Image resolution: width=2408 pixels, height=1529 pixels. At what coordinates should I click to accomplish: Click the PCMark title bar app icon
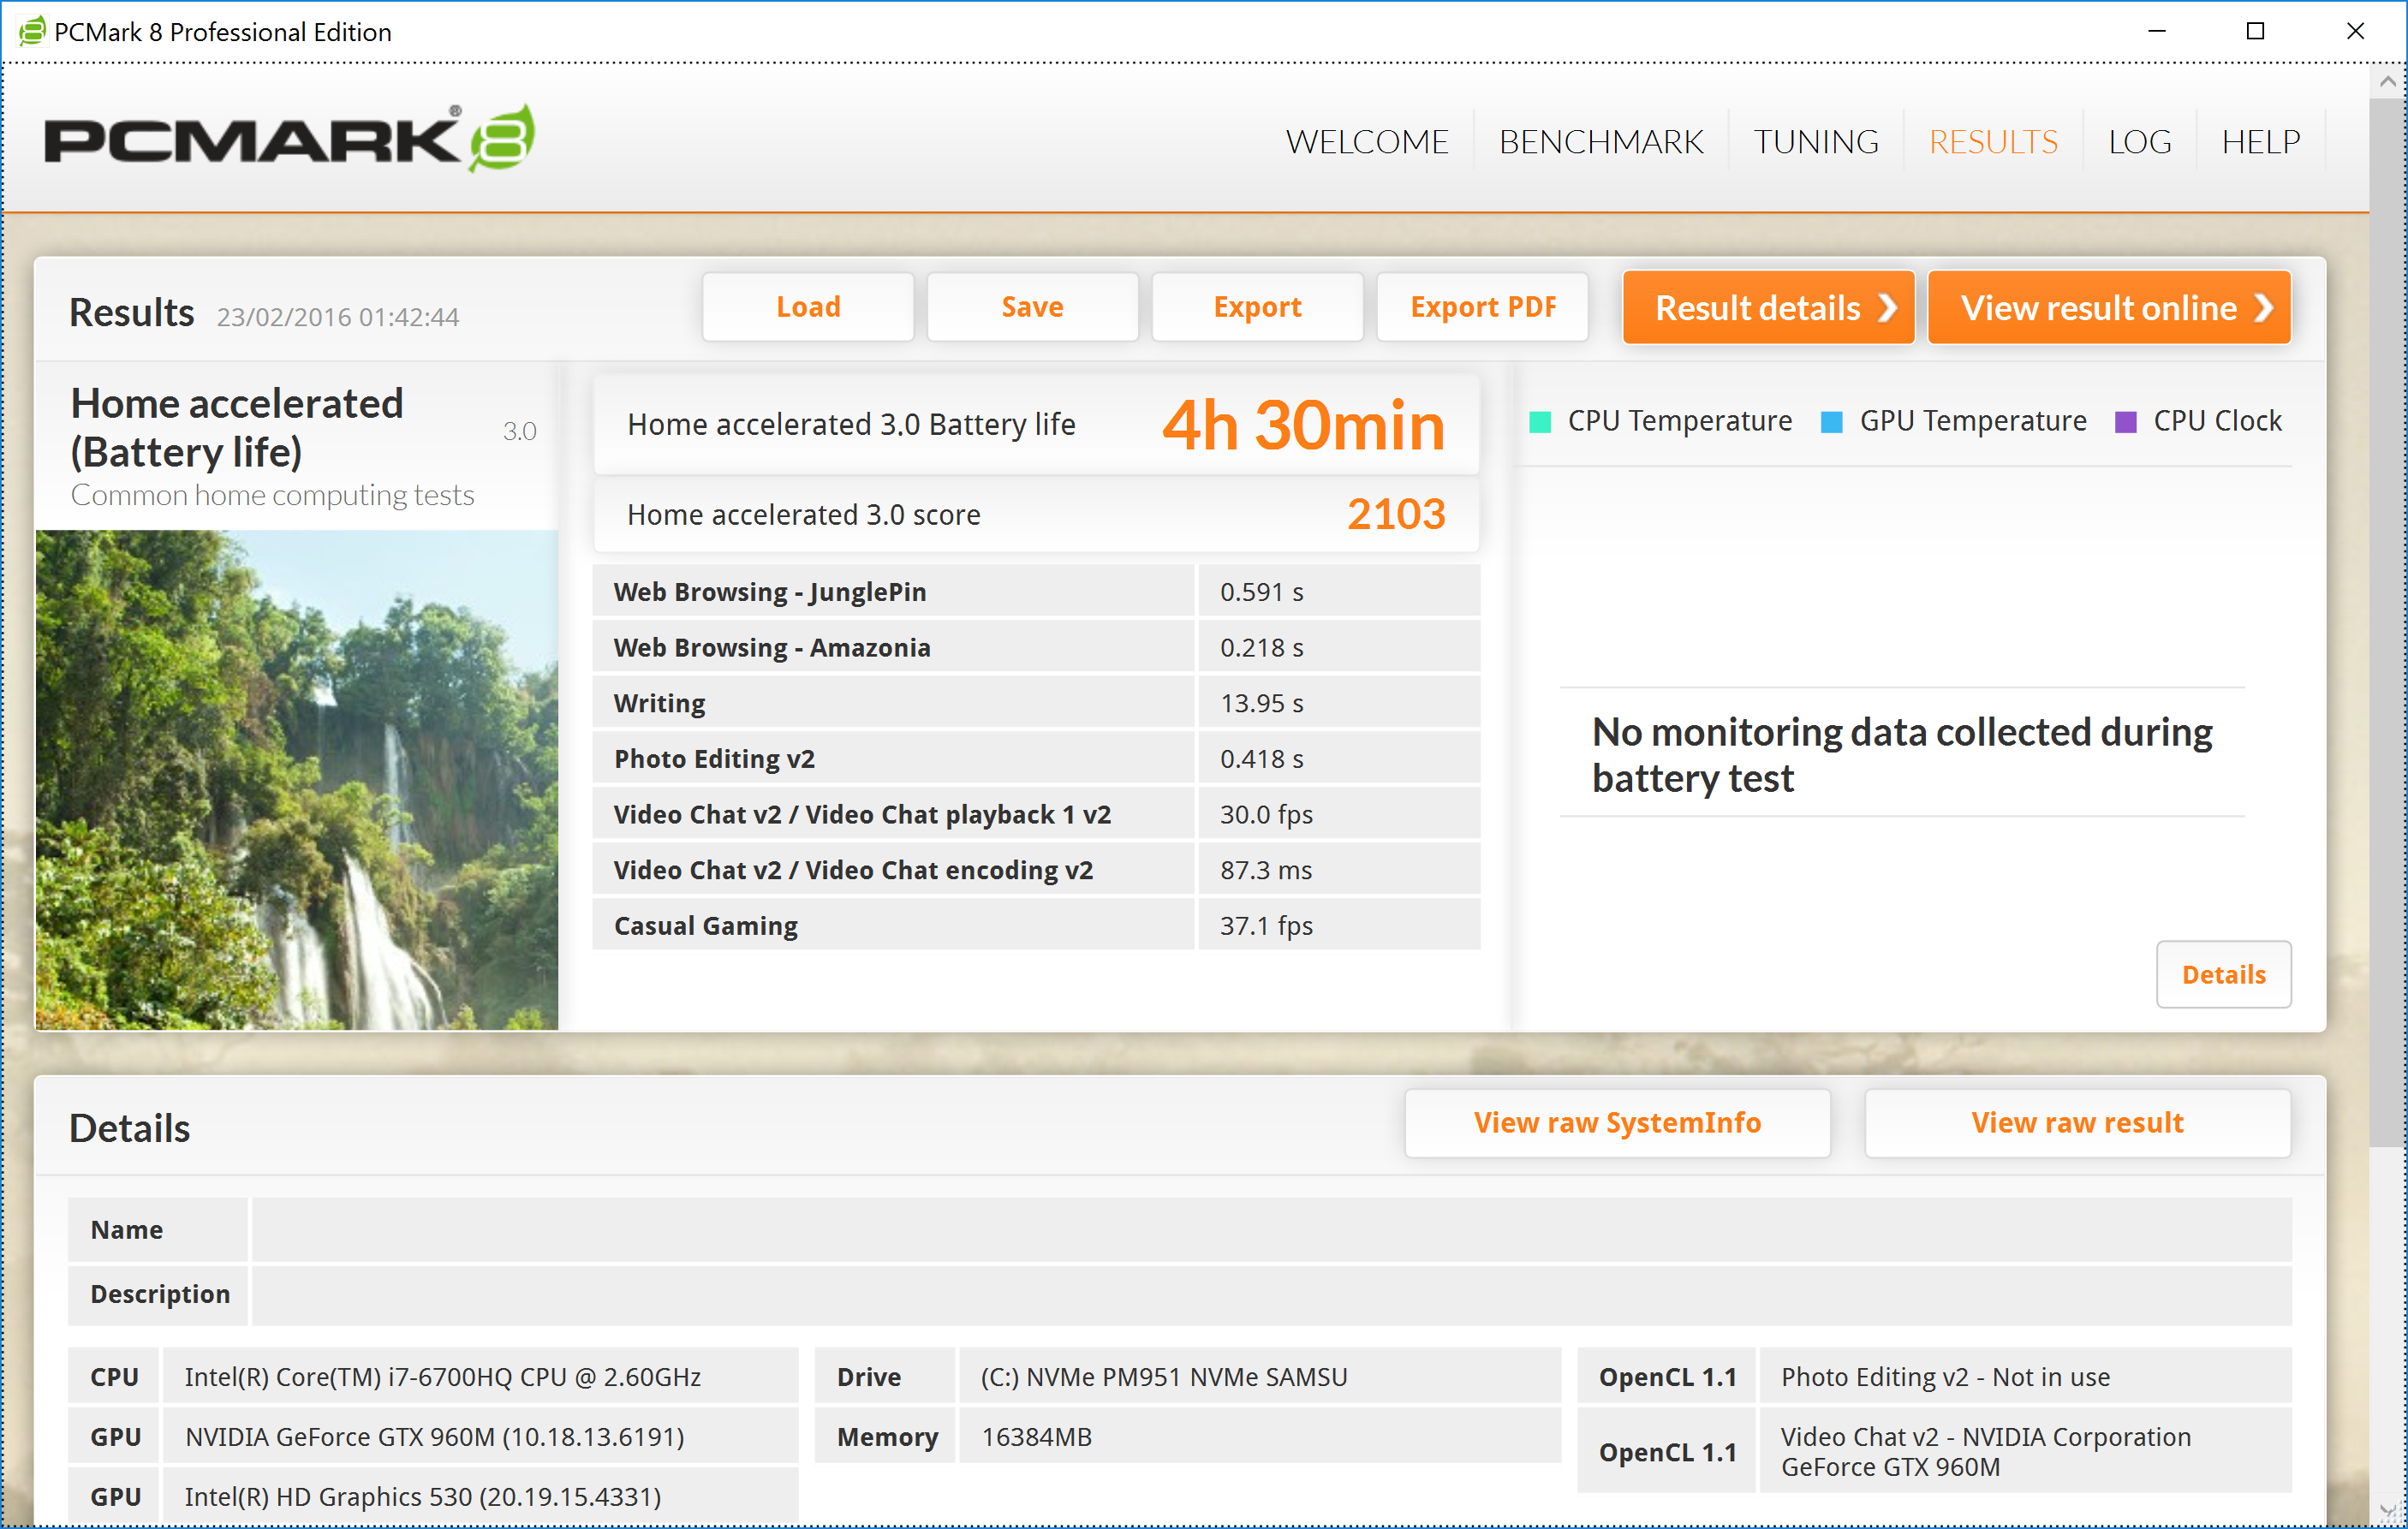(31, 31)
